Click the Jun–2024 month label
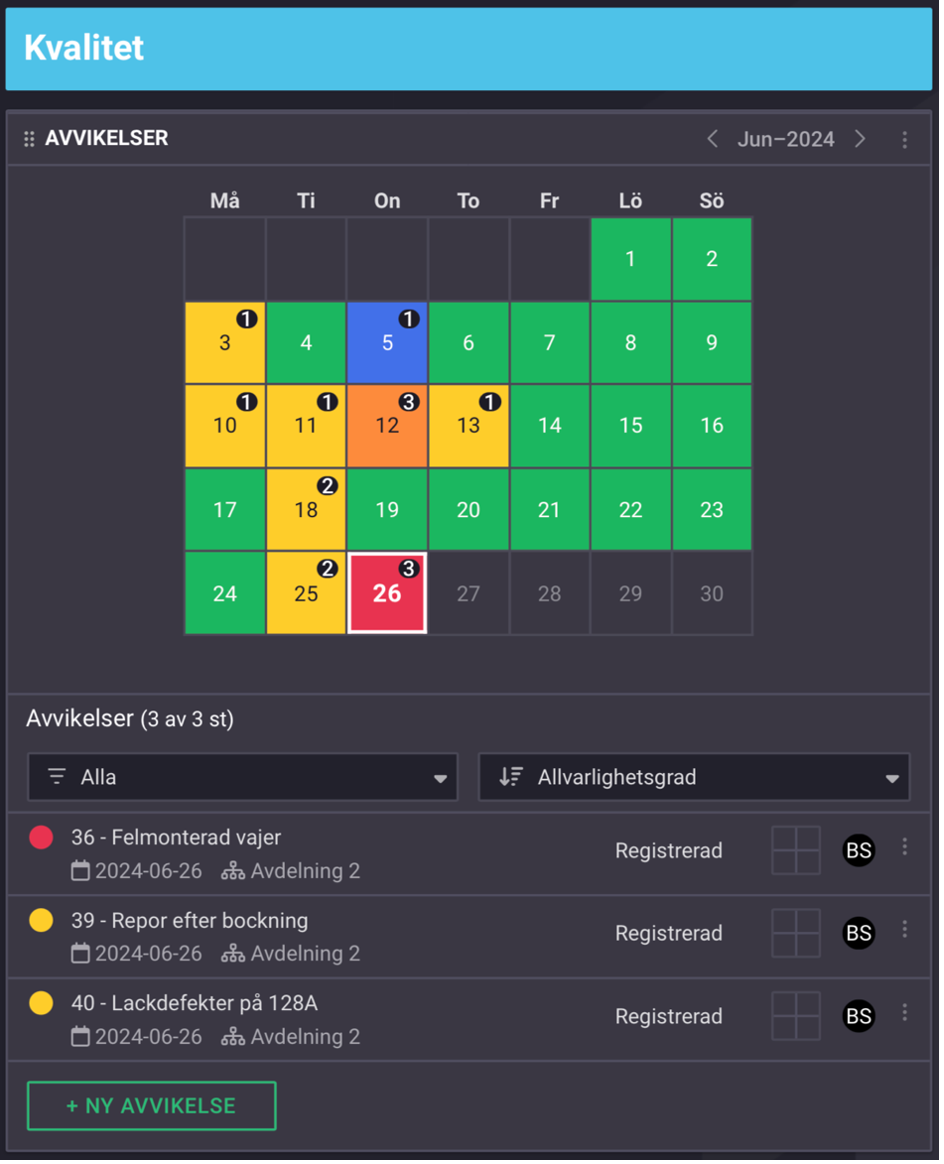Image resolution: width=944 pixels, height=1164 pixels. [786, 139]
